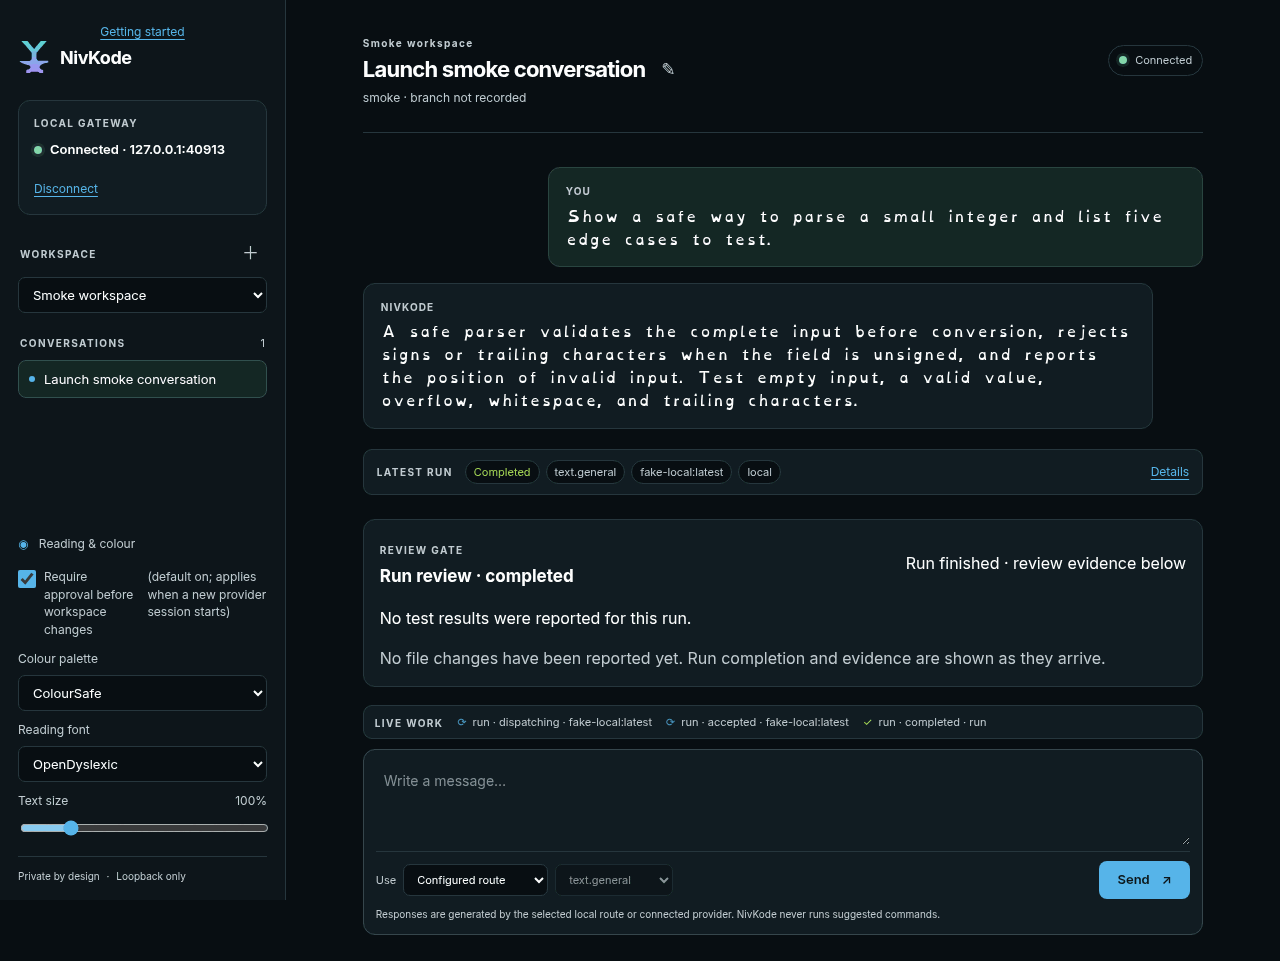Click the text.general chip in Latest Run
This screenshot has width=1280, height=961.
[585, 472]
